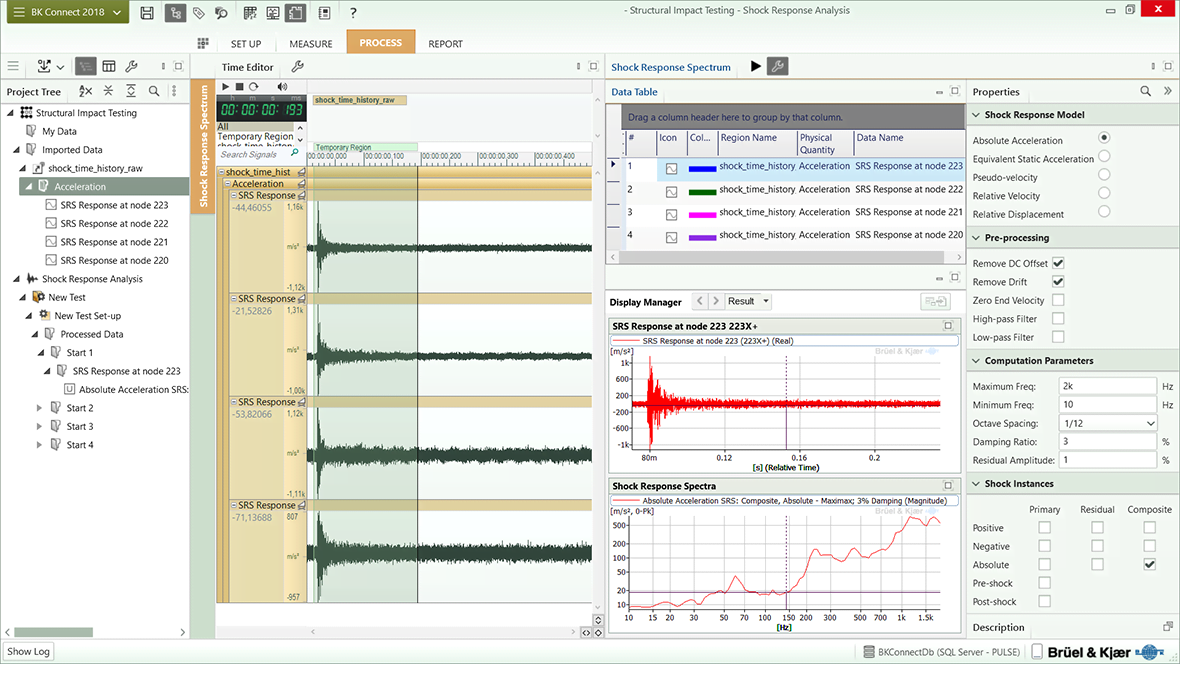Image resolution: width=1180 pixels, height=674 pixels.
Task: Click the blue color swatch in row 1
Action: [701, 168]
